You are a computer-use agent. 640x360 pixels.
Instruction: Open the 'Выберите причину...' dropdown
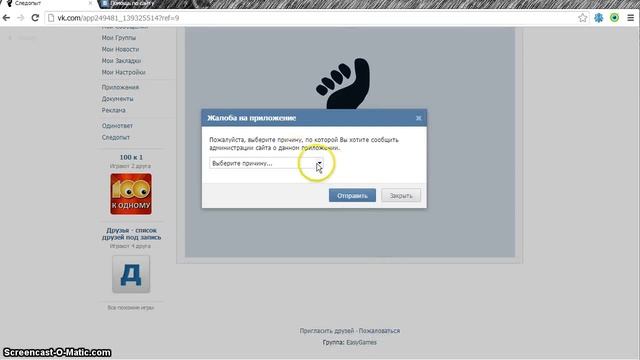pos(266,163)
